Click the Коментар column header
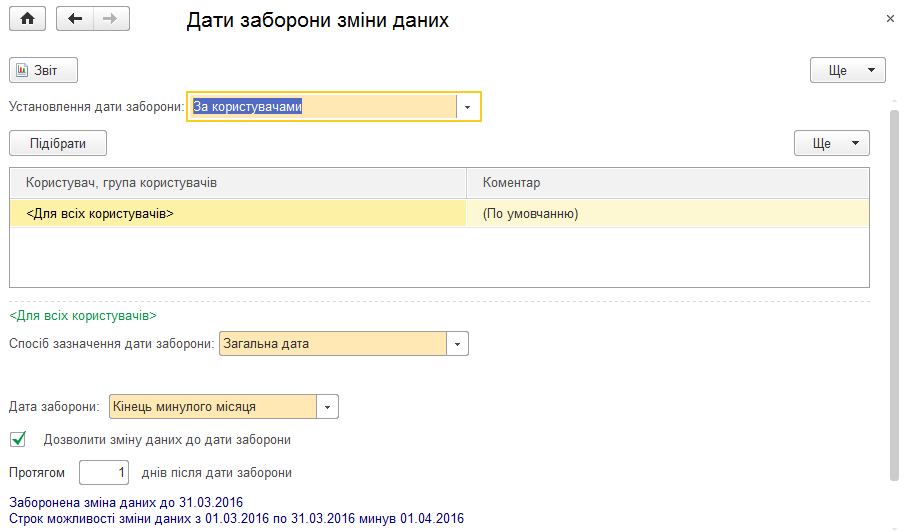Image resolution: width=908 pixels, height=532 pixels. point(668,183)
